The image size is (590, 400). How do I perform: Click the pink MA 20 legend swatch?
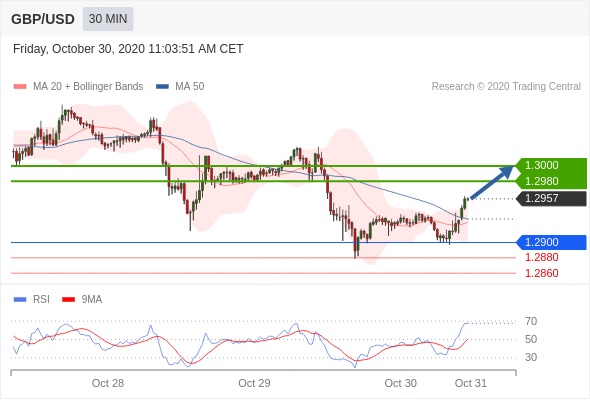pos(20,87)
